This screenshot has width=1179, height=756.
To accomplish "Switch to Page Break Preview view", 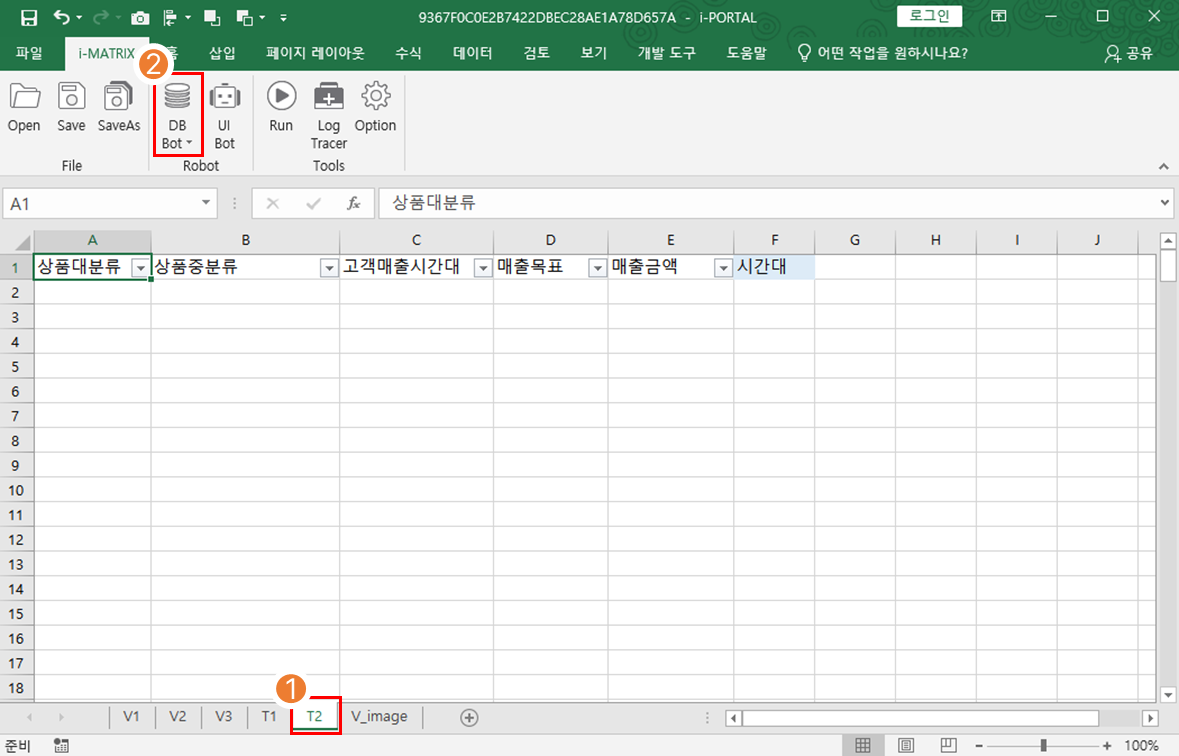I will 948,745.
